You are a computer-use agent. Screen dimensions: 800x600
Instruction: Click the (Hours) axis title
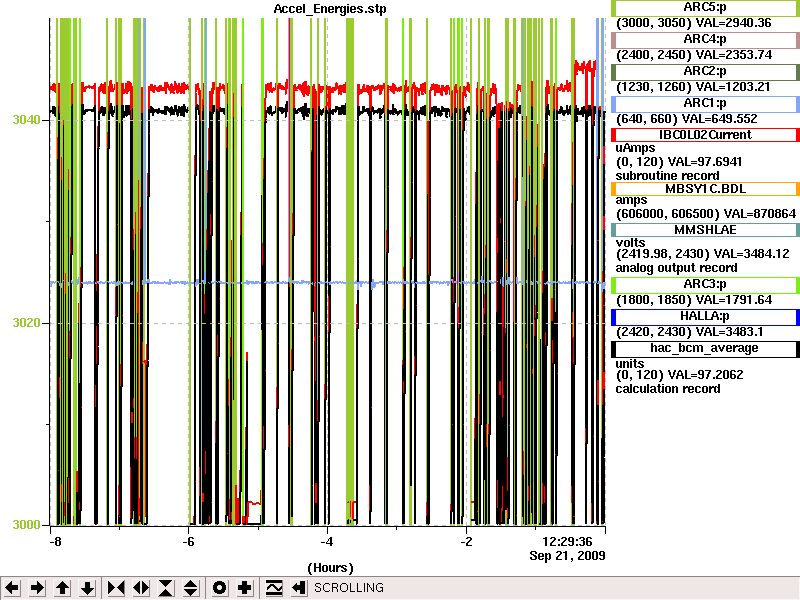pos(330,568)
